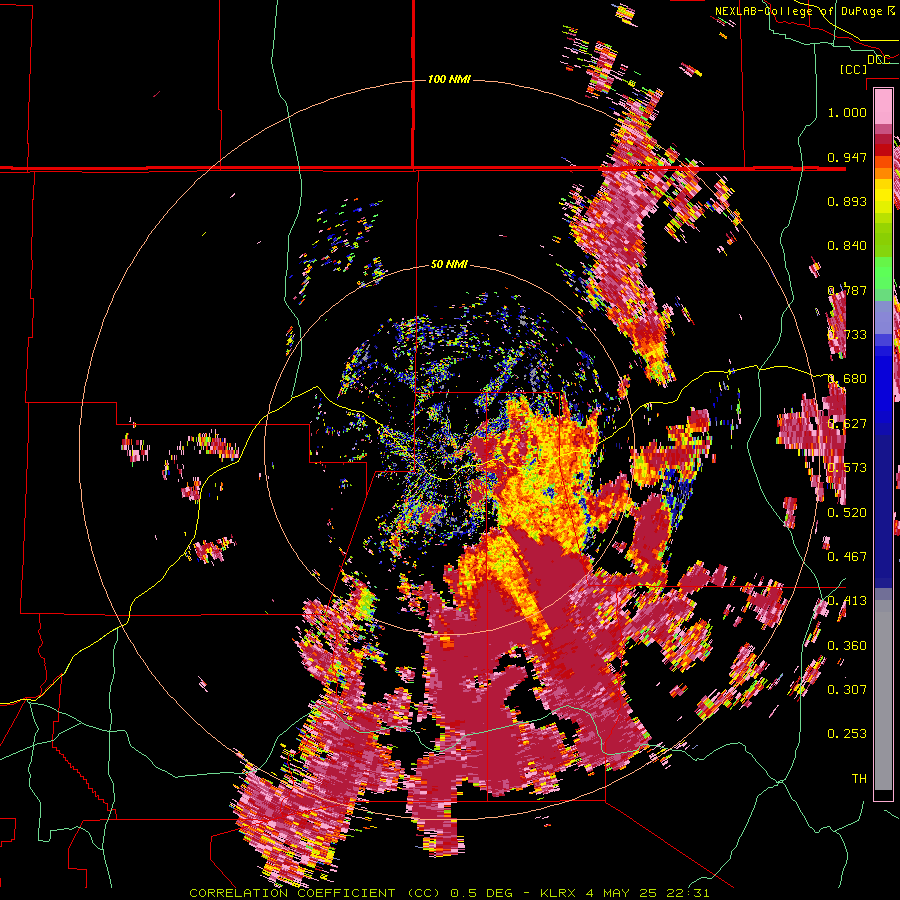Click the 0.5 DEG elevation angle text
Viewport: 900px width, 900px height.
(481, 893)
